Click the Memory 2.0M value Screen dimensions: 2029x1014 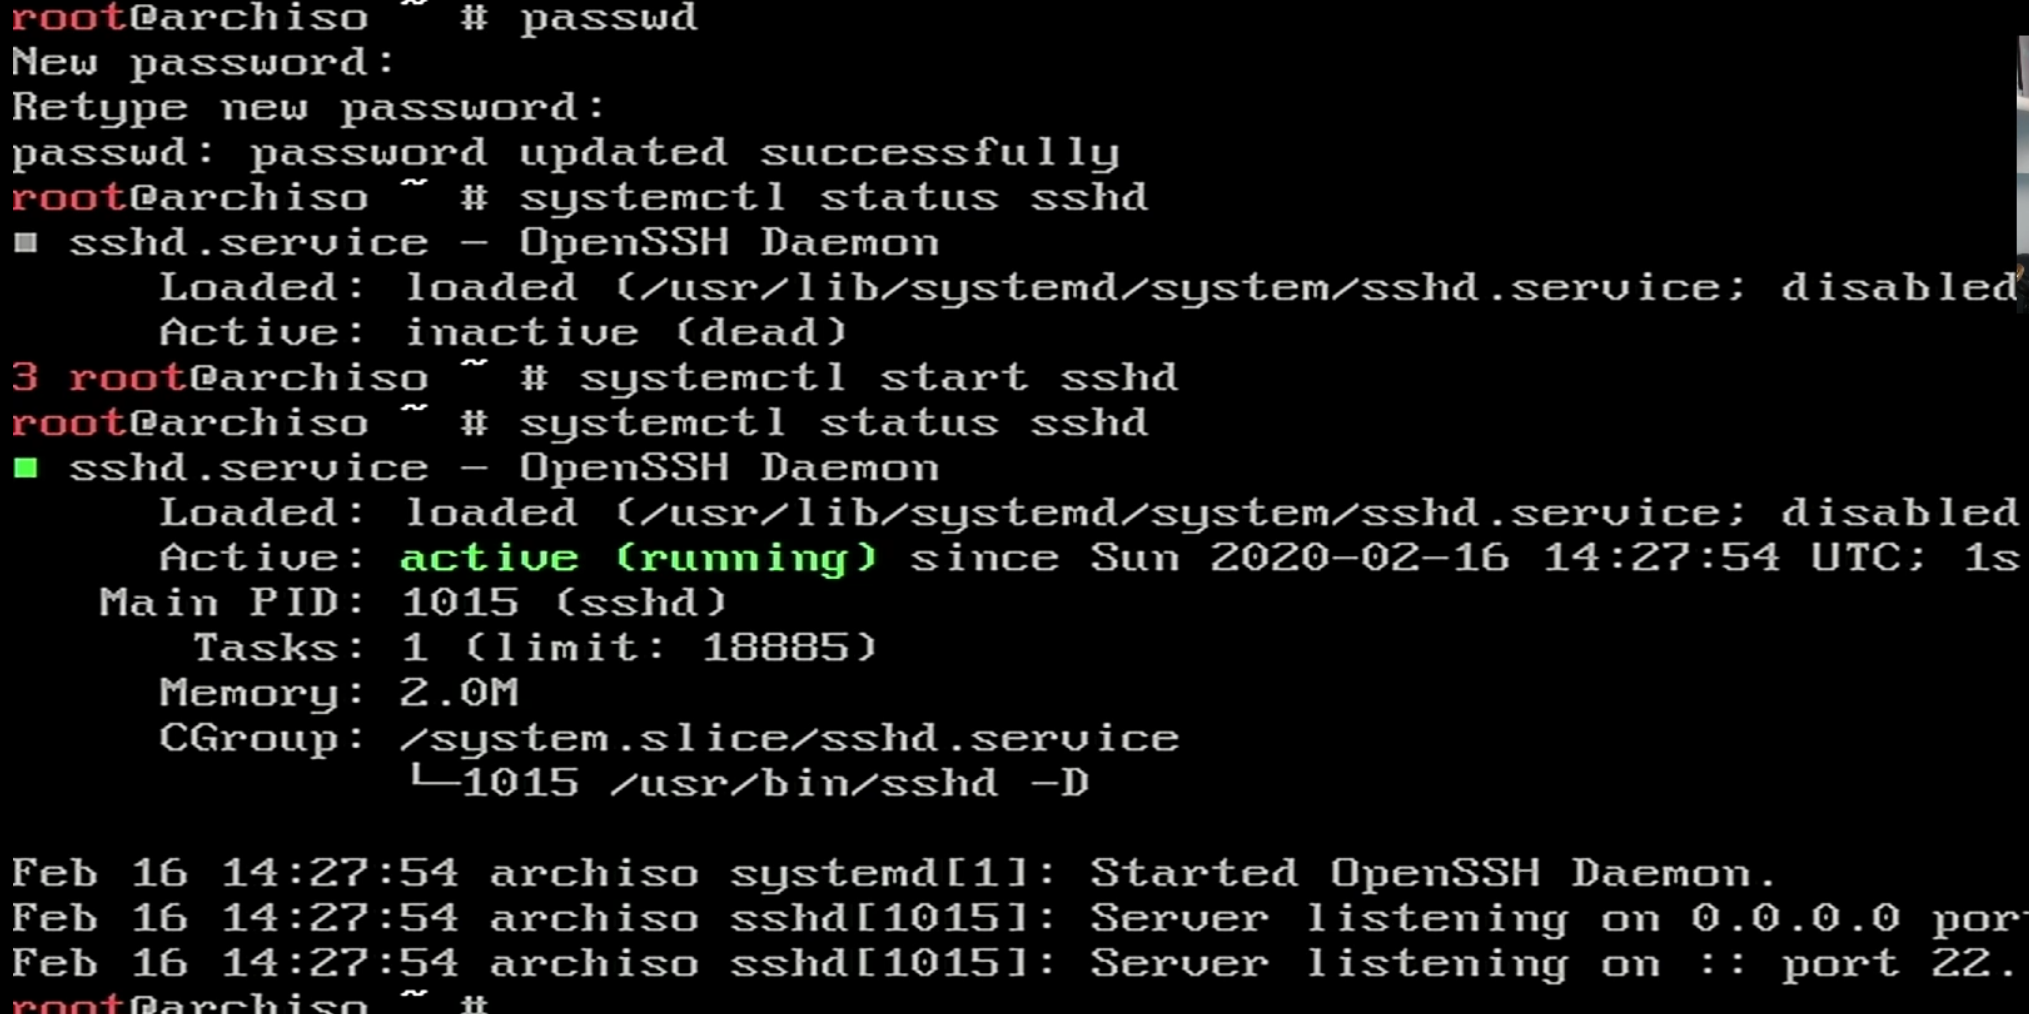click(459, 693)
